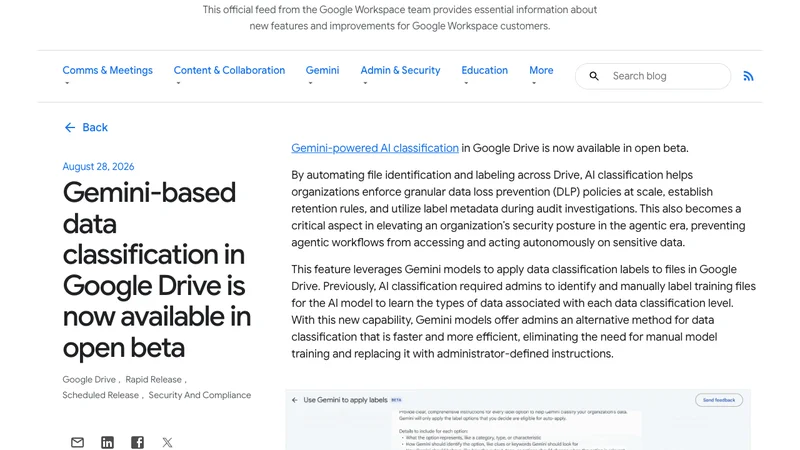Image resolution: width=800 pixels, height=450 pixels.
Task: Click the August 28, 2026 date
Action: point(98,166)
